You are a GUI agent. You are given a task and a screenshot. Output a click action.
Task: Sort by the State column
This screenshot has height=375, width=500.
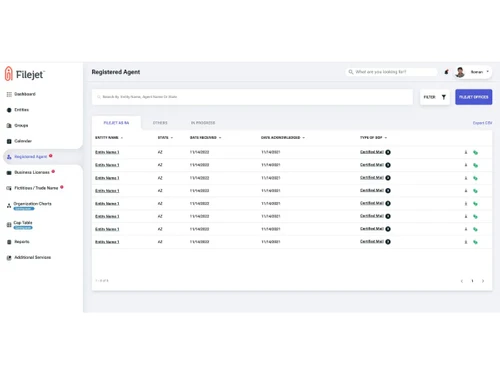[165, 138]
